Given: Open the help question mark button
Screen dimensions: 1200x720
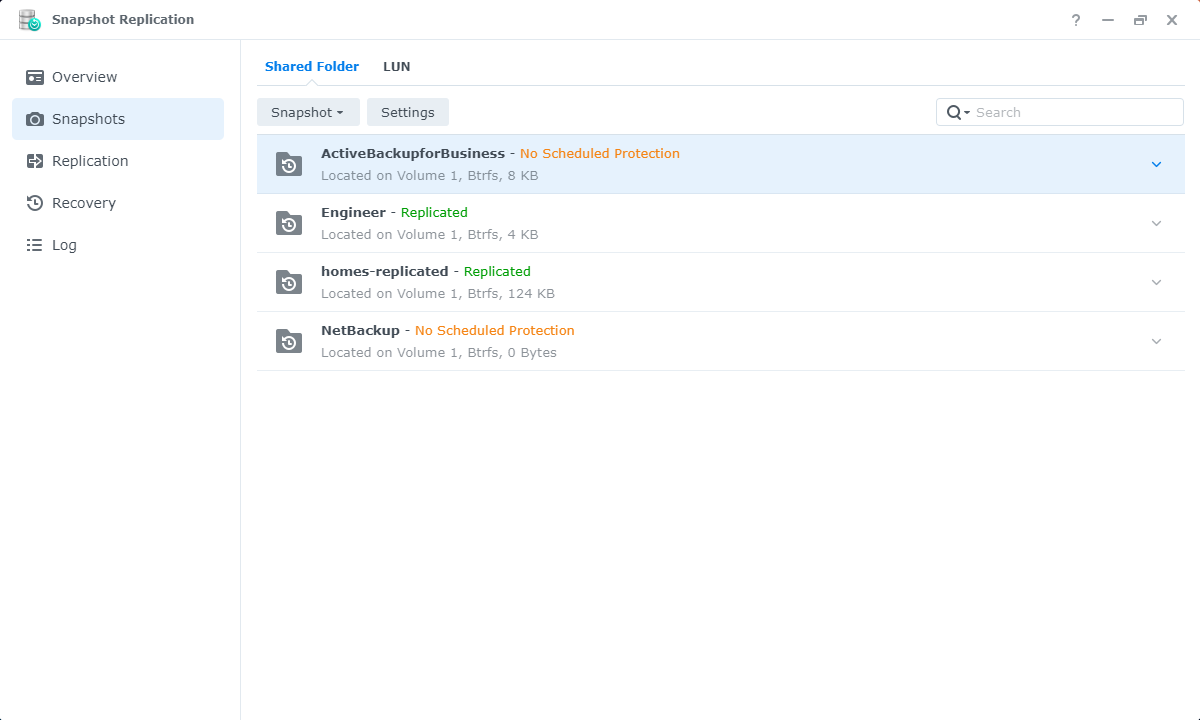Looking at the screenshot, I should pyautogui.click(x=1076, y=20).
